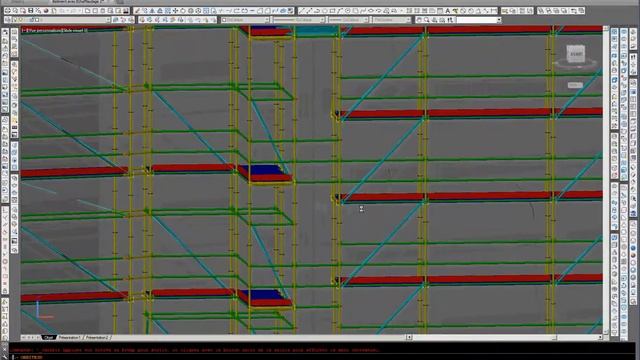
Task: Open the linetype control dropdown
Action: pos(322,20)
